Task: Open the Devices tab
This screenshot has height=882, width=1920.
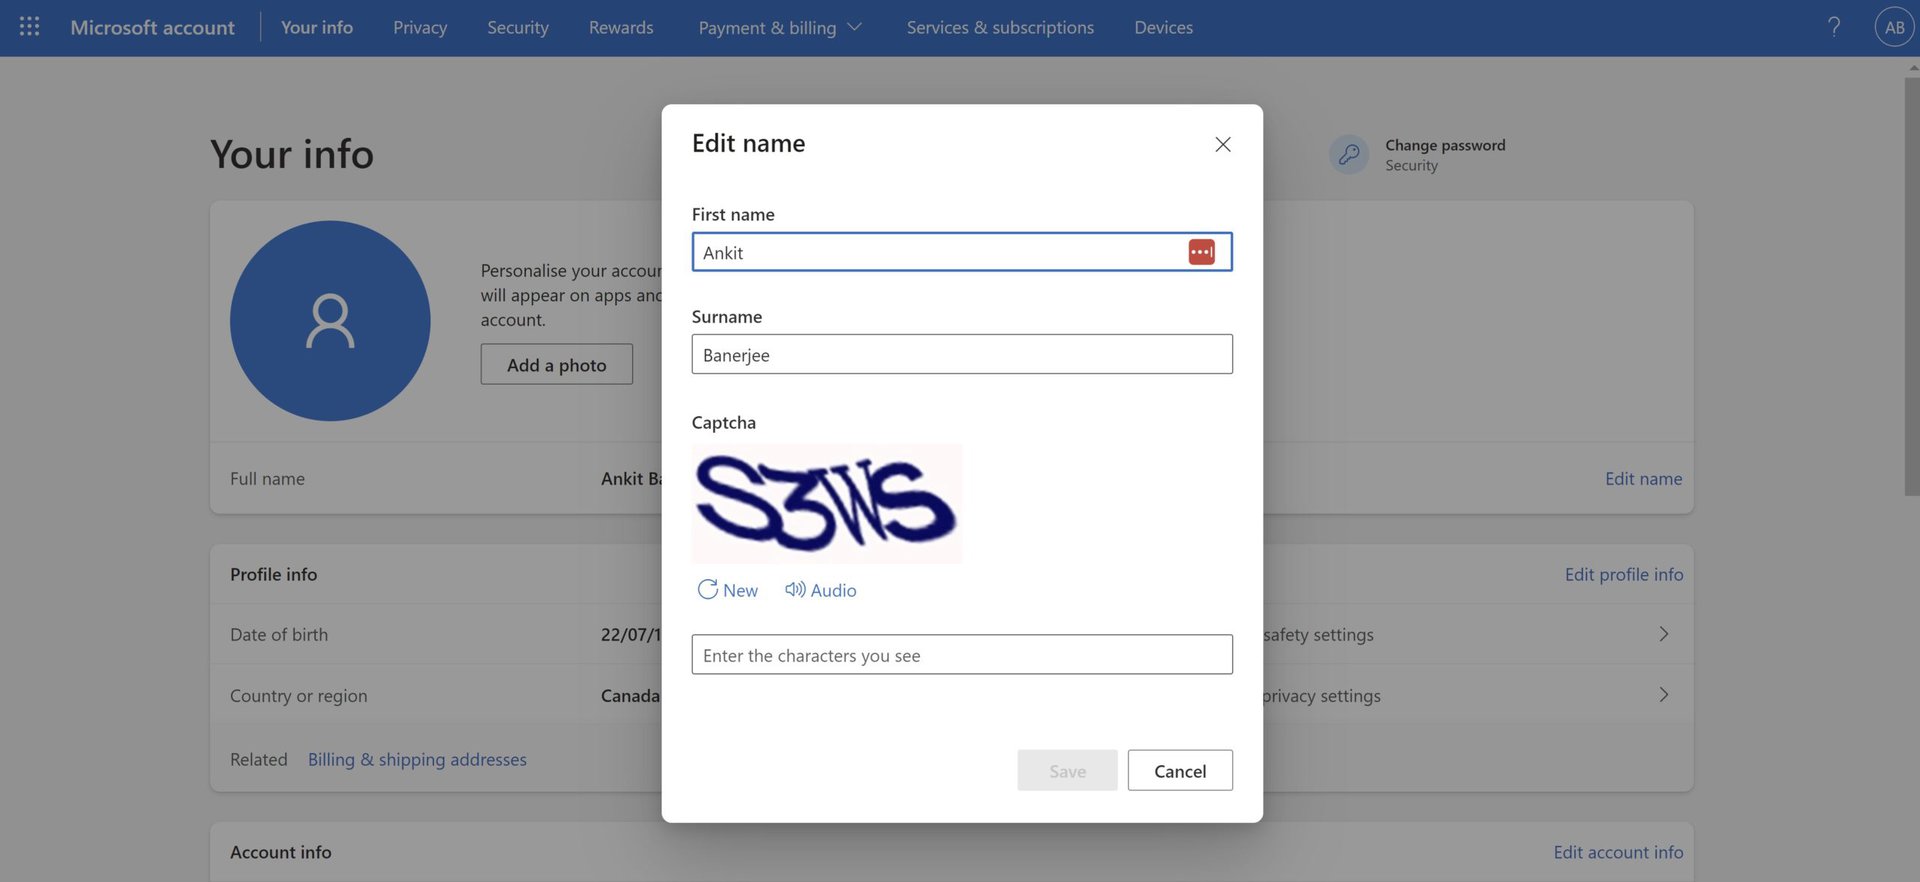Action: (x=1163, y=28)
